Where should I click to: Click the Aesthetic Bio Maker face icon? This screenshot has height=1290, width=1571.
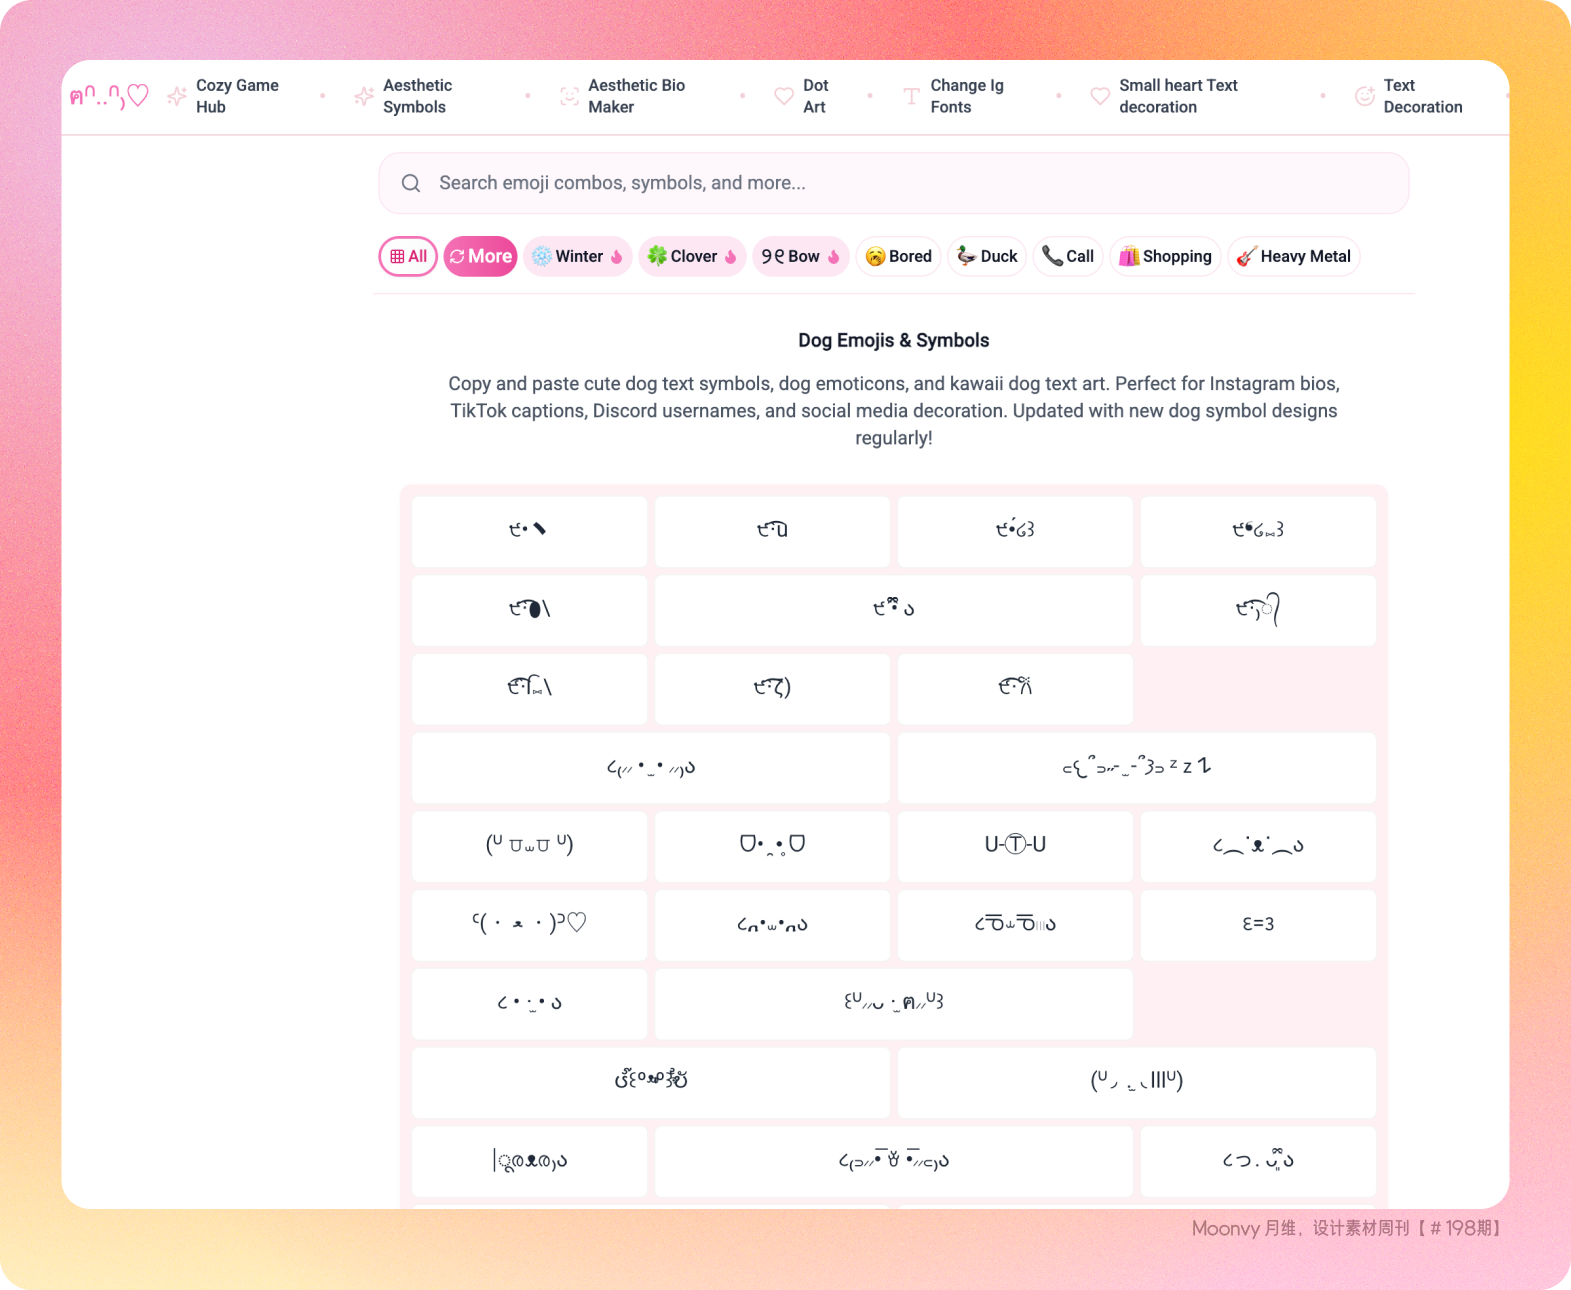569,96
